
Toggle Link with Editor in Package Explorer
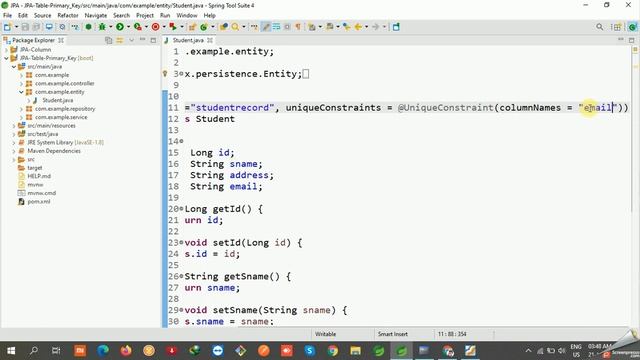click(120, 40)
